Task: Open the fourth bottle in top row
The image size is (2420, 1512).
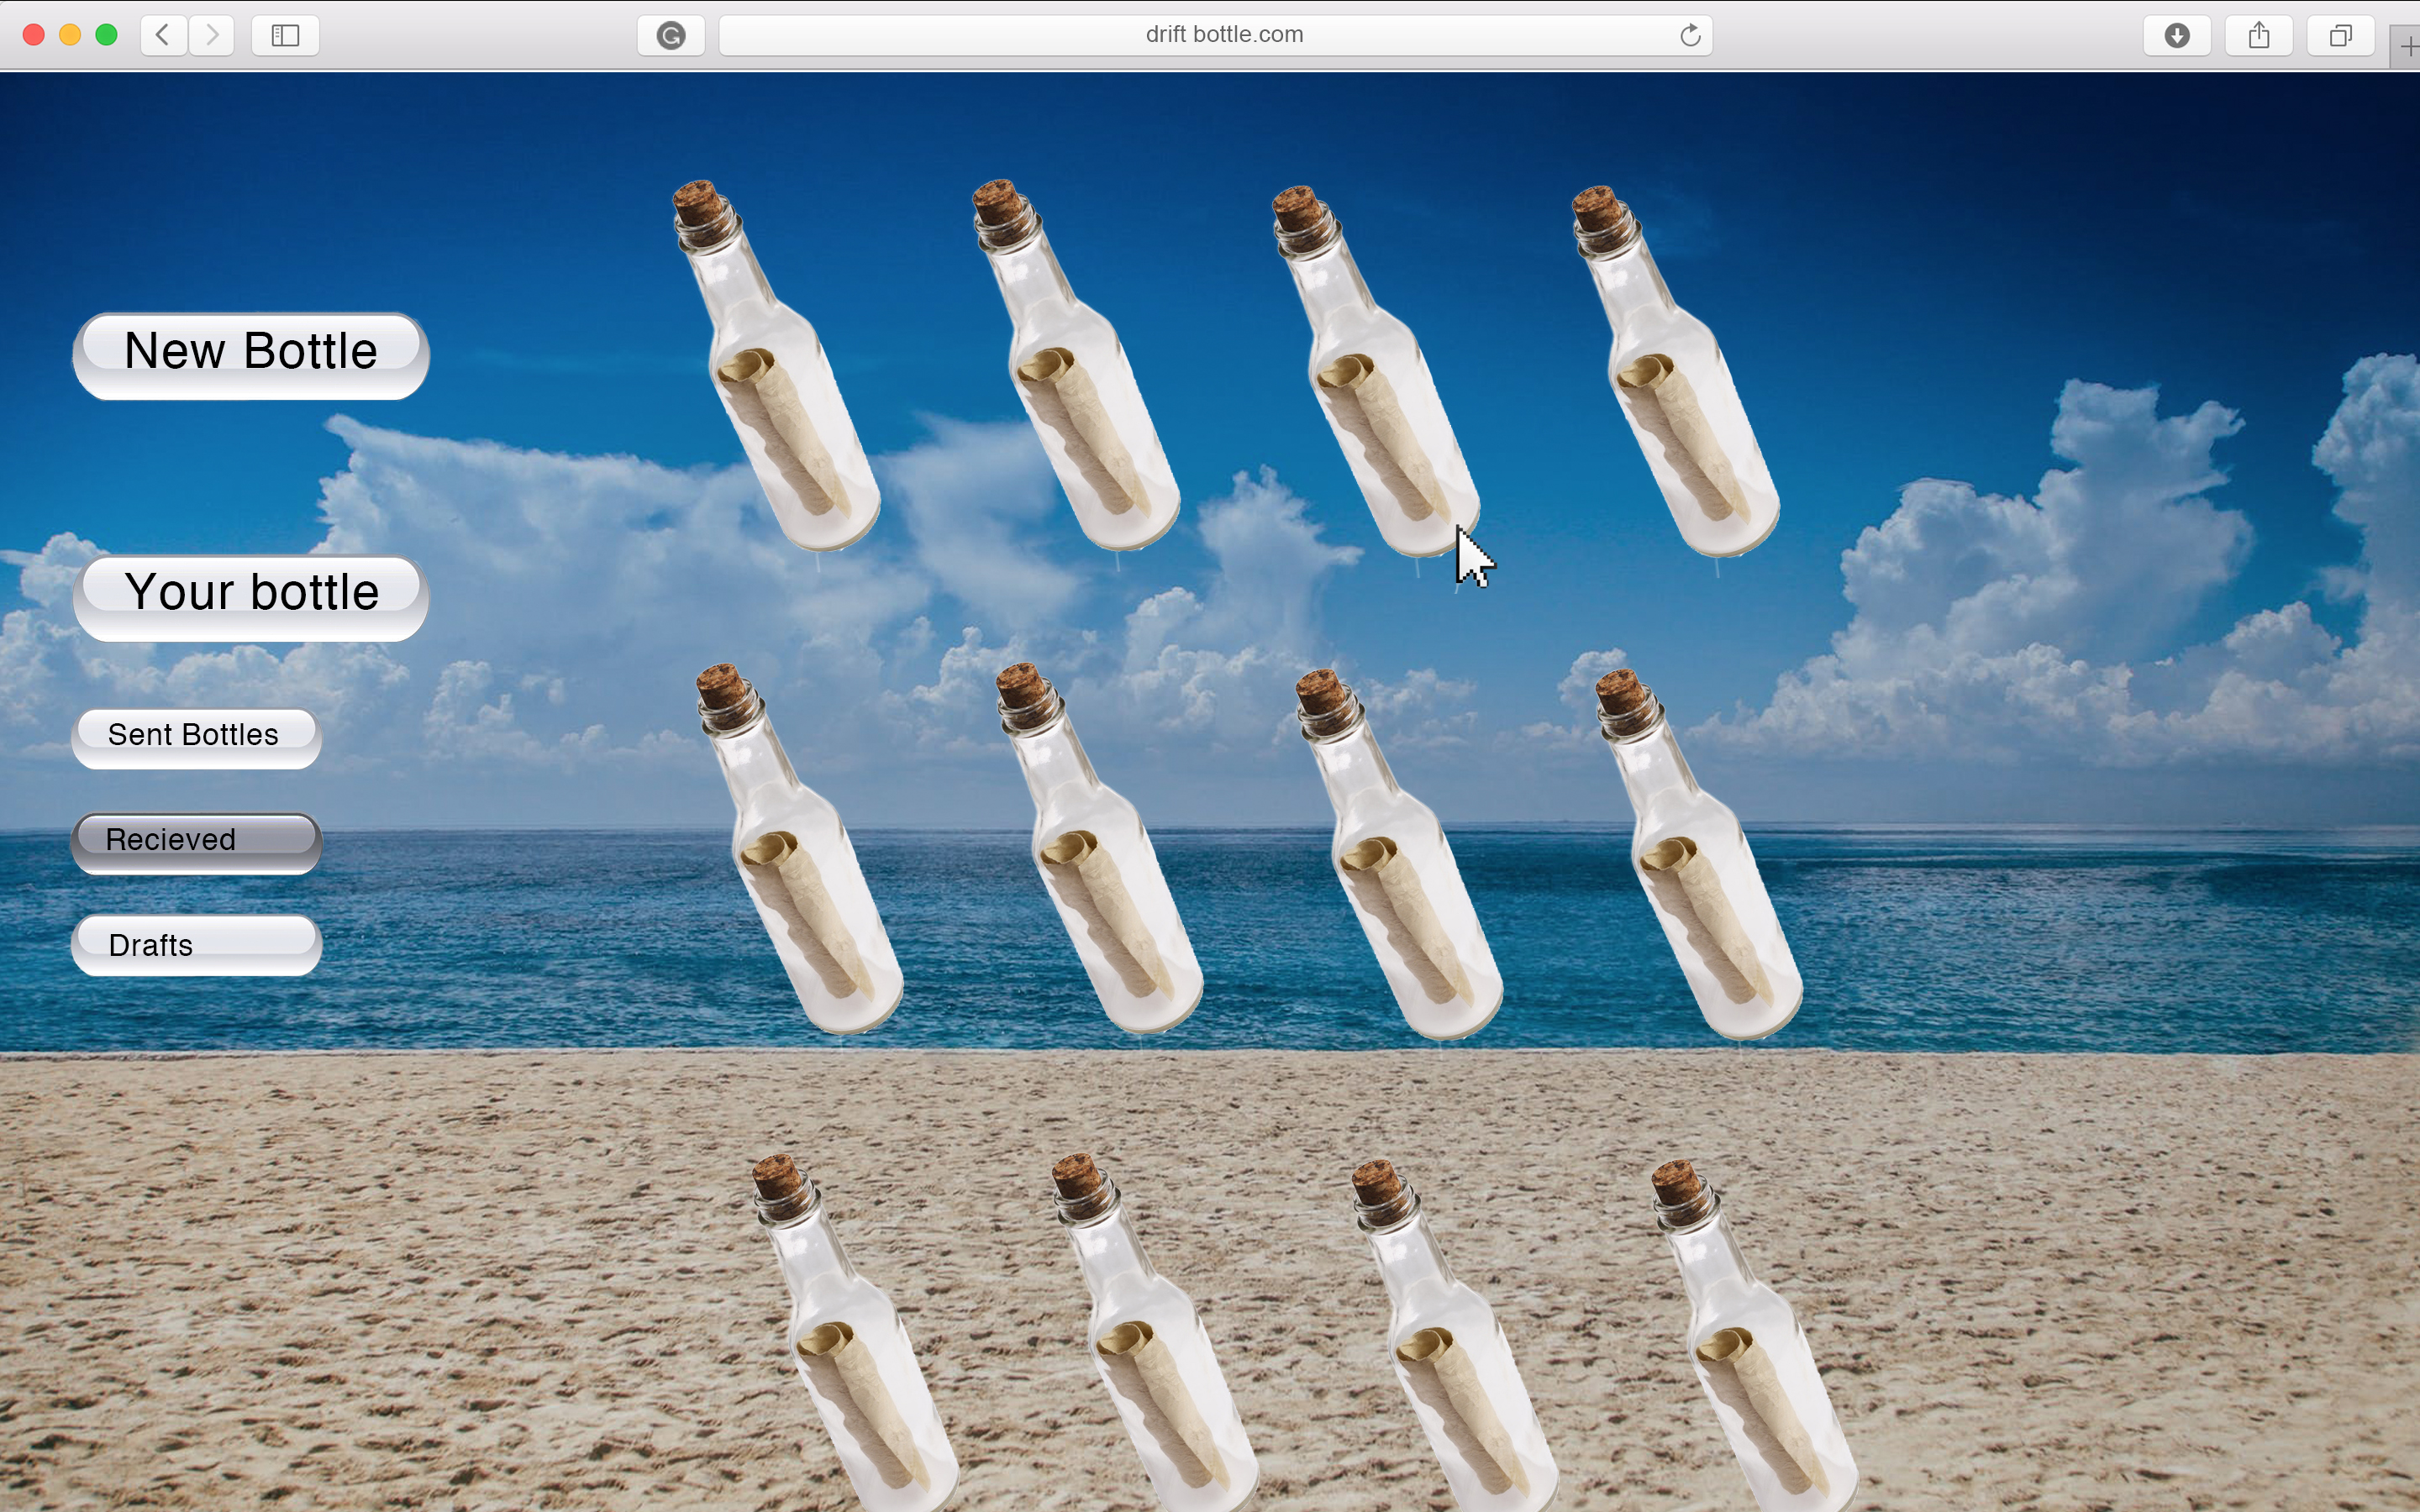Action: [1677, 371]
